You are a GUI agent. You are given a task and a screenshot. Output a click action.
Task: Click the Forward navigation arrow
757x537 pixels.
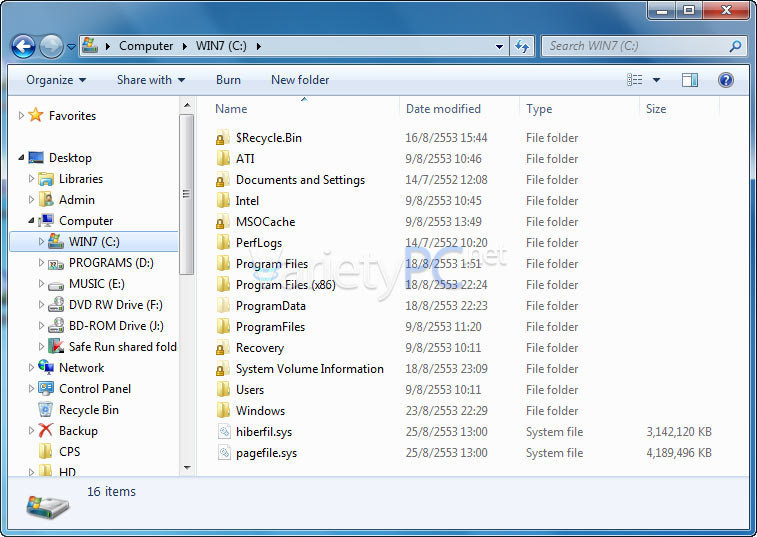coord(51,47)
